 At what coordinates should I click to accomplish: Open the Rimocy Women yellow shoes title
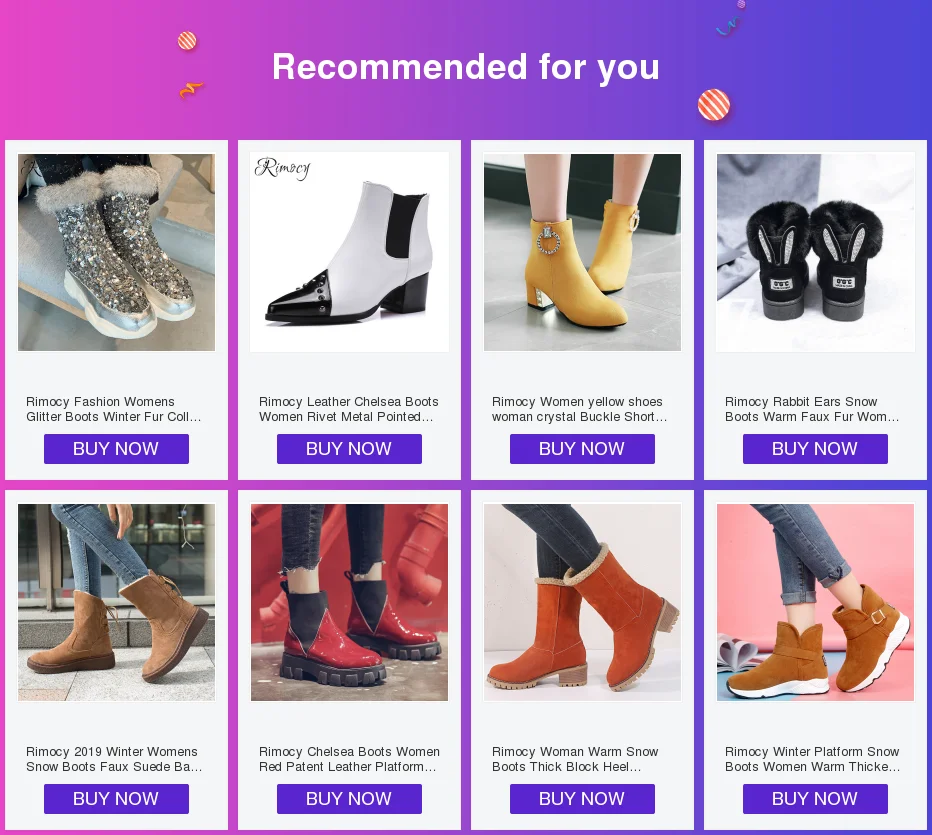[x=580, y=409]
